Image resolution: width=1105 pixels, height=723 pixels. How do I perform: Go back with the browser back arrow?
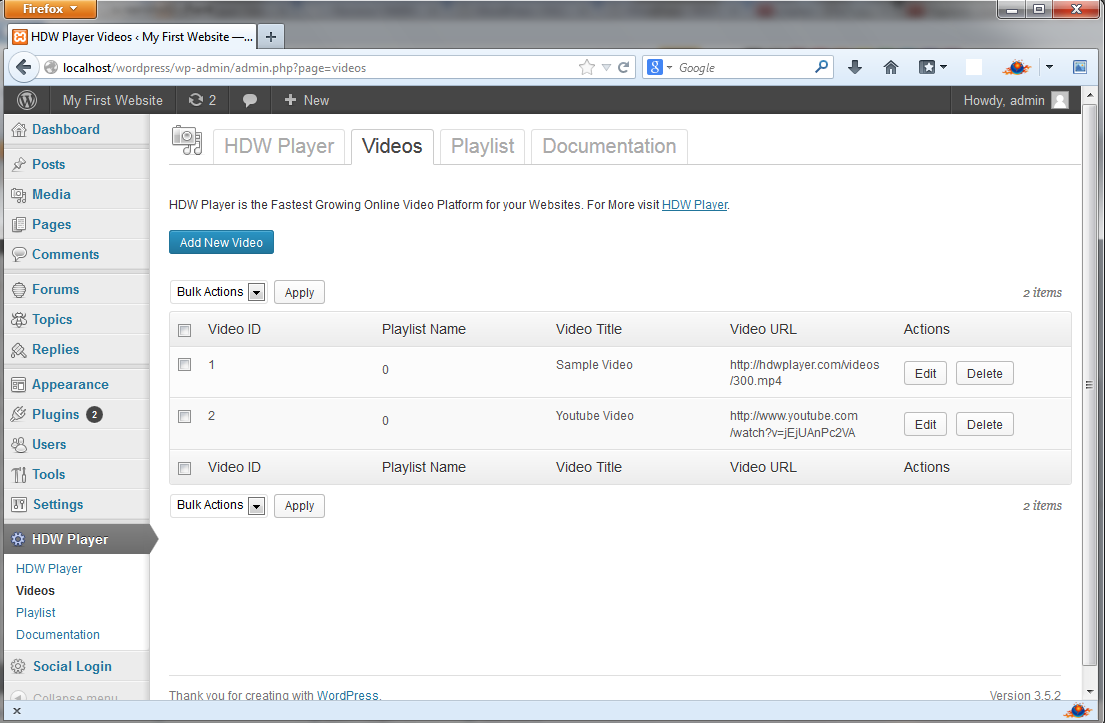(x=23, y=68)
